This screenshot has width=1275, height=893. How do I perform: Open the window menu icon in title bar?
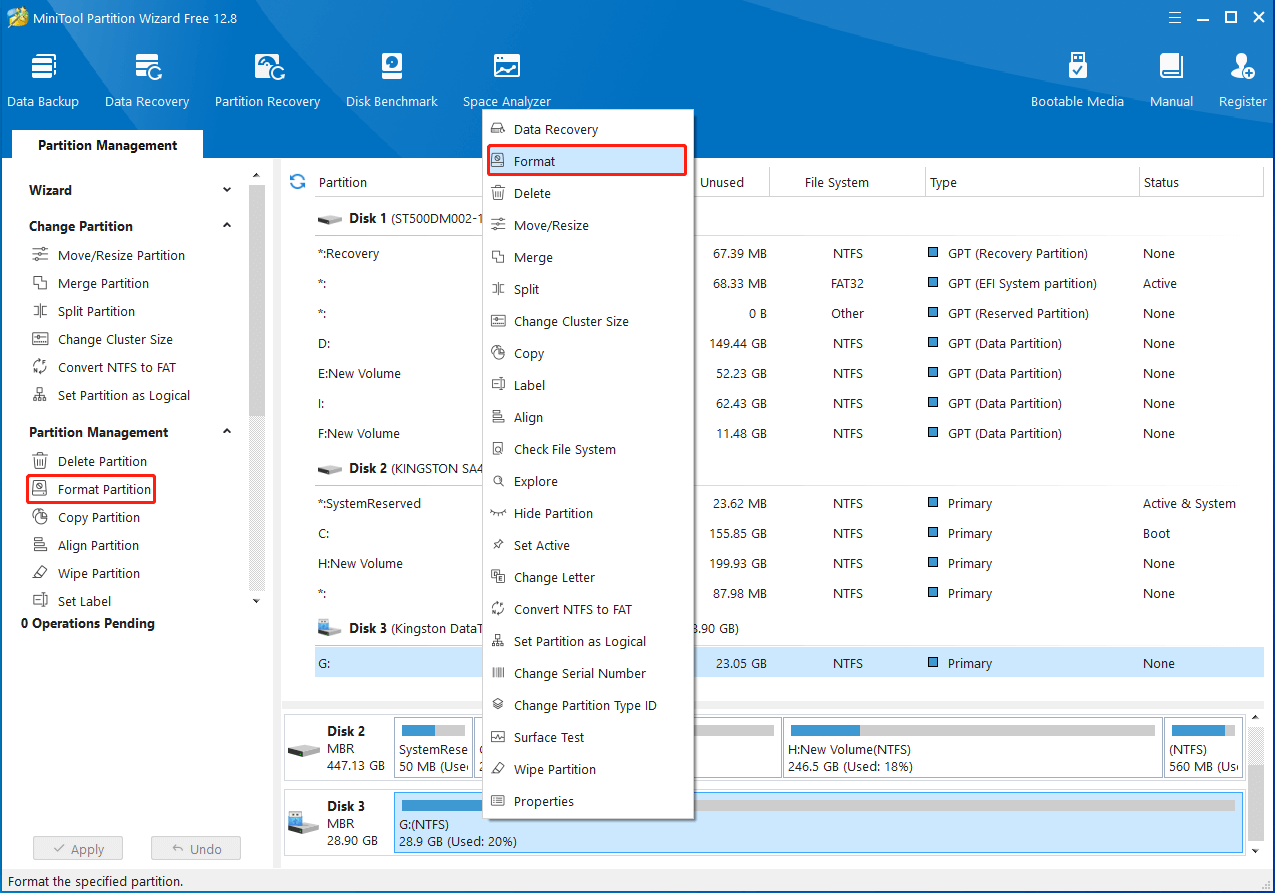coord(1175,17)
